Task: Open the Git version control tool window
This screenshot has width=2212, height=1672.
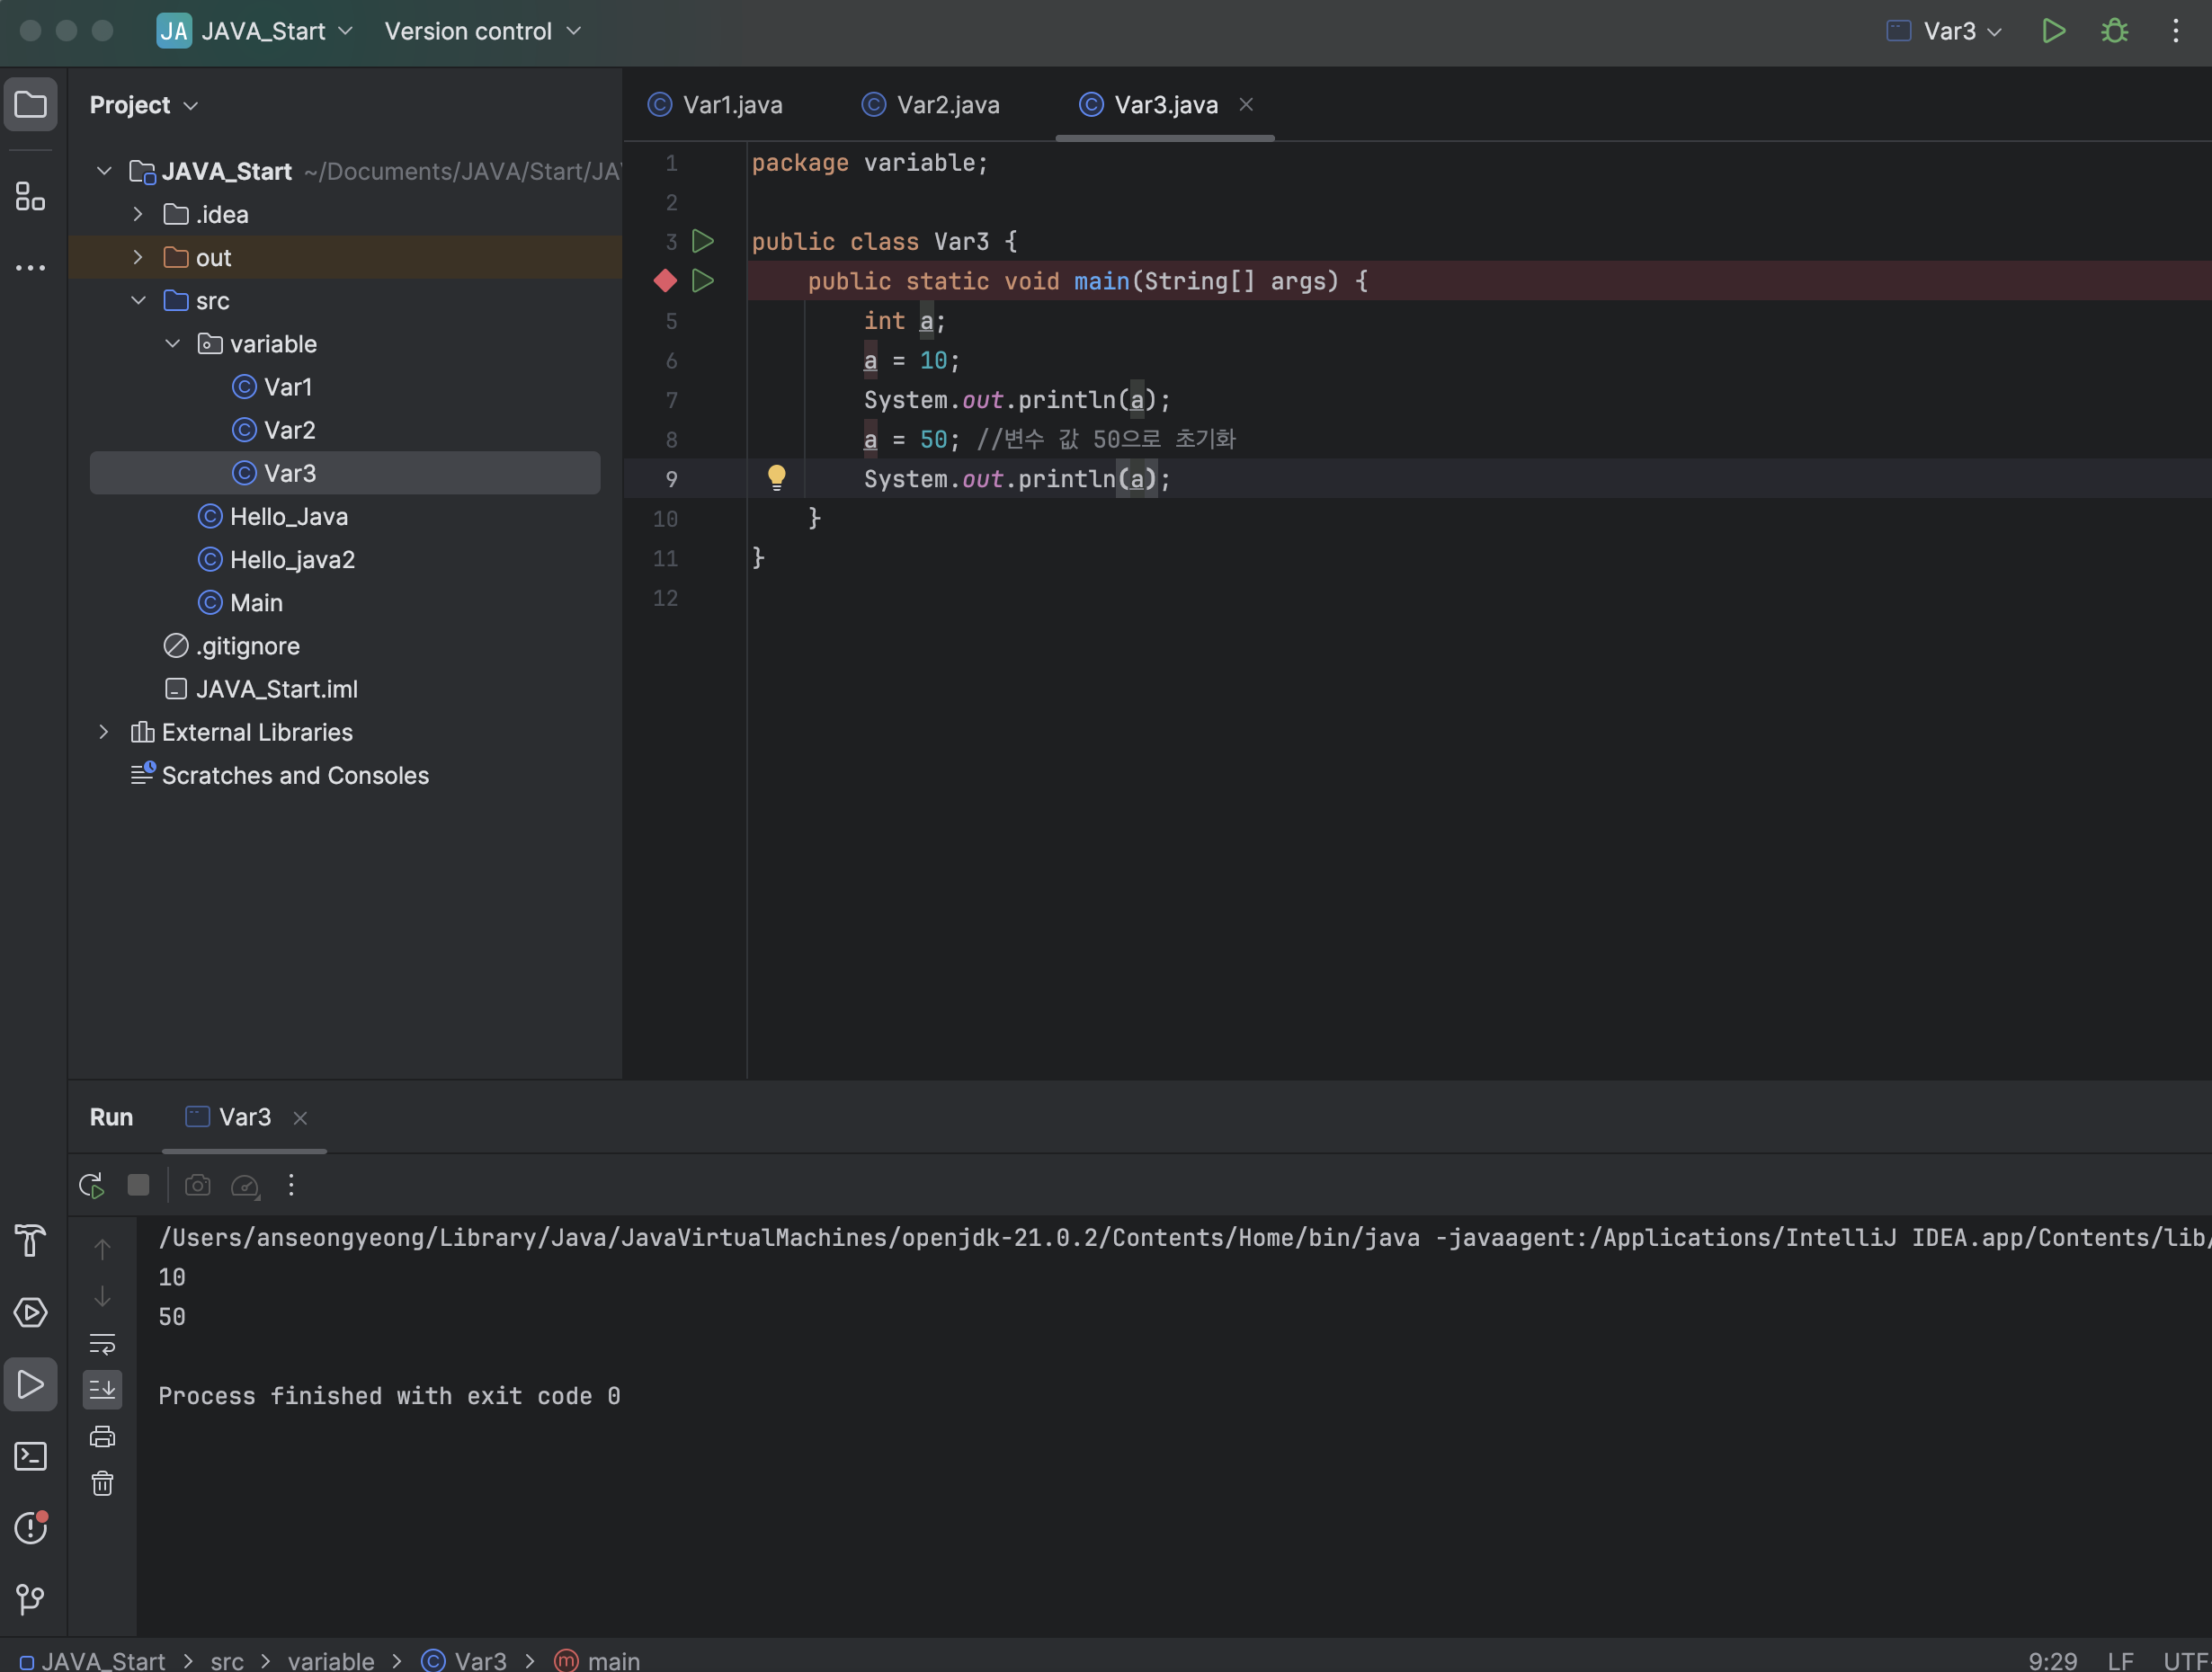Action: pos(30,1599)
